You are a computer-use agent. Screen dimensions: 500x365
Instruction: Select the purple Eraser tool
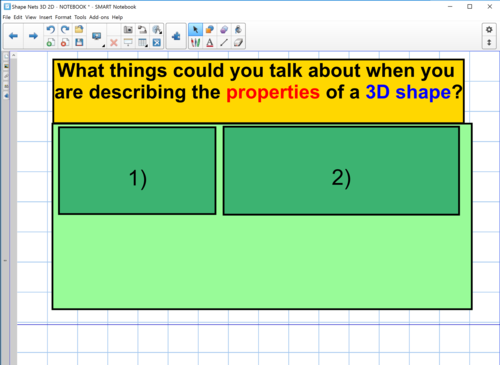coord(224,30)
